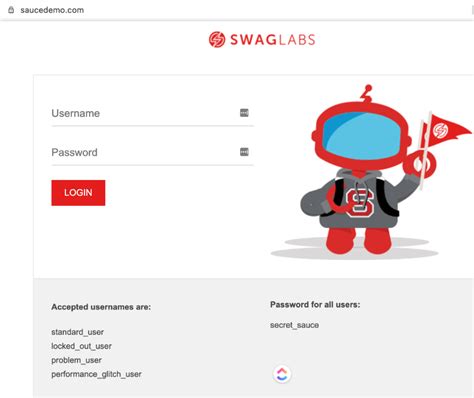Click the performance_glitch_user username text
This screenshot has width=474, height=398.
click(x=96, y=374)
